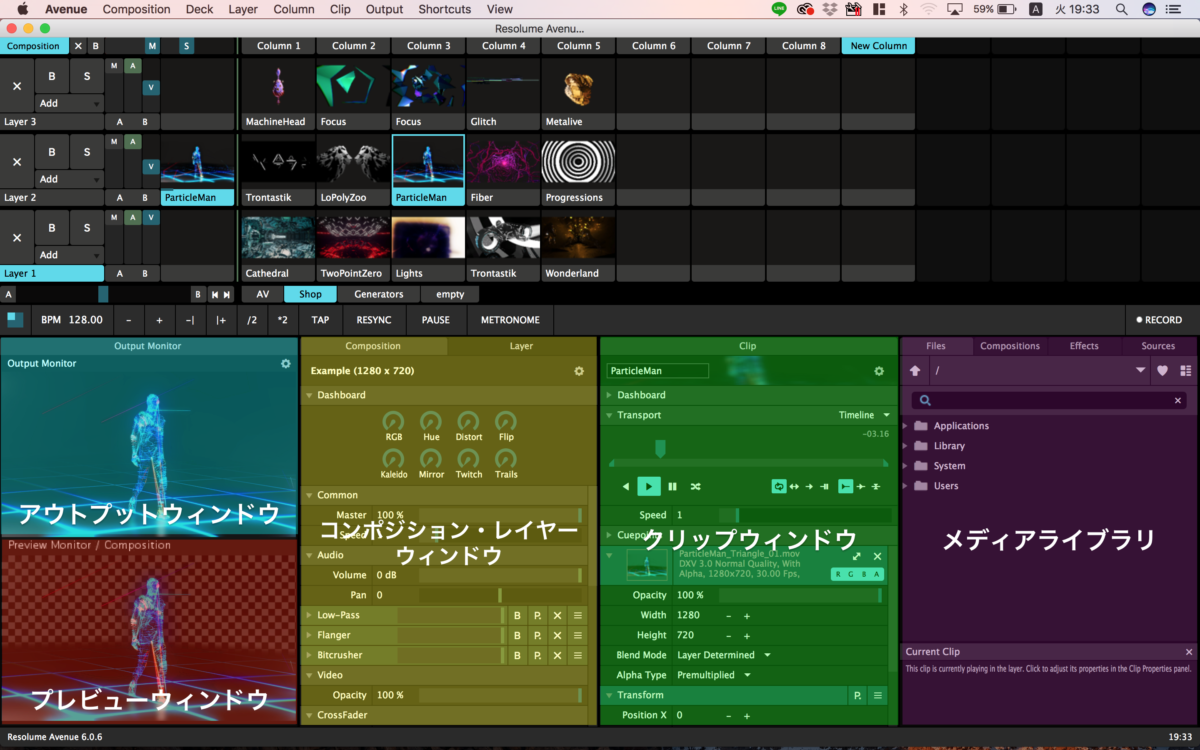The width and height of the screenshot is (1200, 750).
Task: Clear the Files browser search field
Action: tap(1177, 400)
